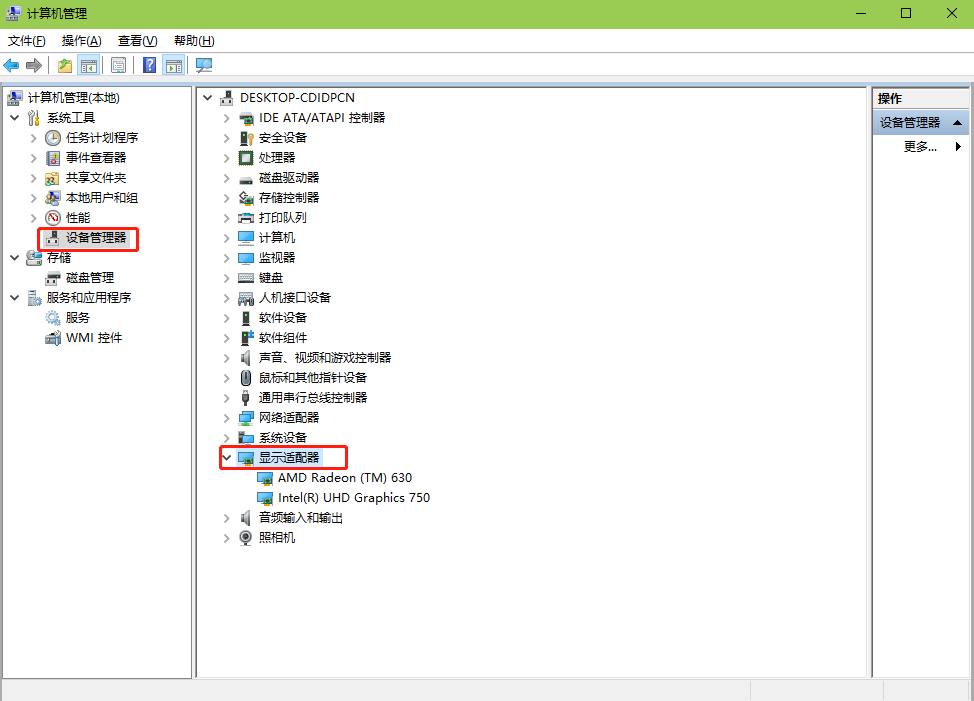
Task: Open the 查看(V) menu
Action: point(137,41)
